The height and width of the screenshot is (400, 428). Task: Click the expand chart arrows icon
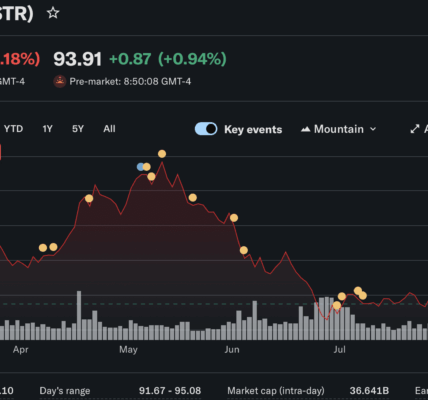click(415, 129)
